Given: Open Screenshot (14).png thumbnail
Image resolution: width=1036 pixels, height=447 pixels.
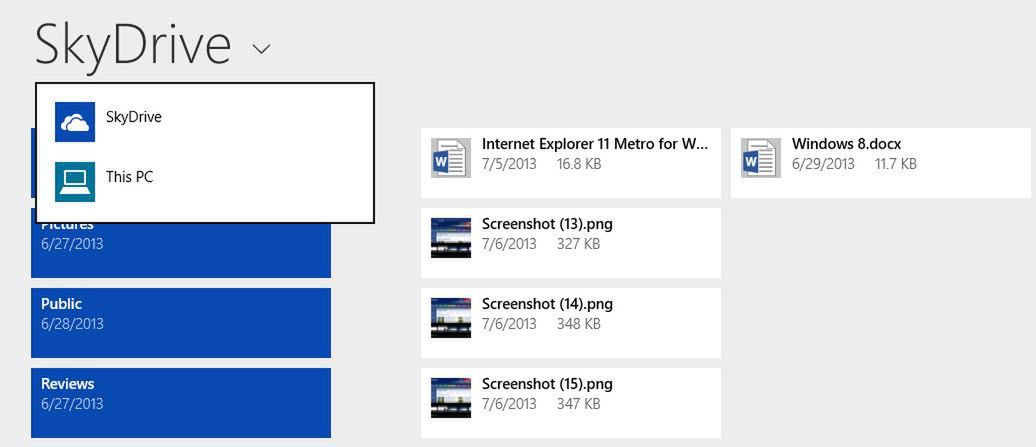Looking at the screenshot, I should pyautogui.click(x=451, y=318).
